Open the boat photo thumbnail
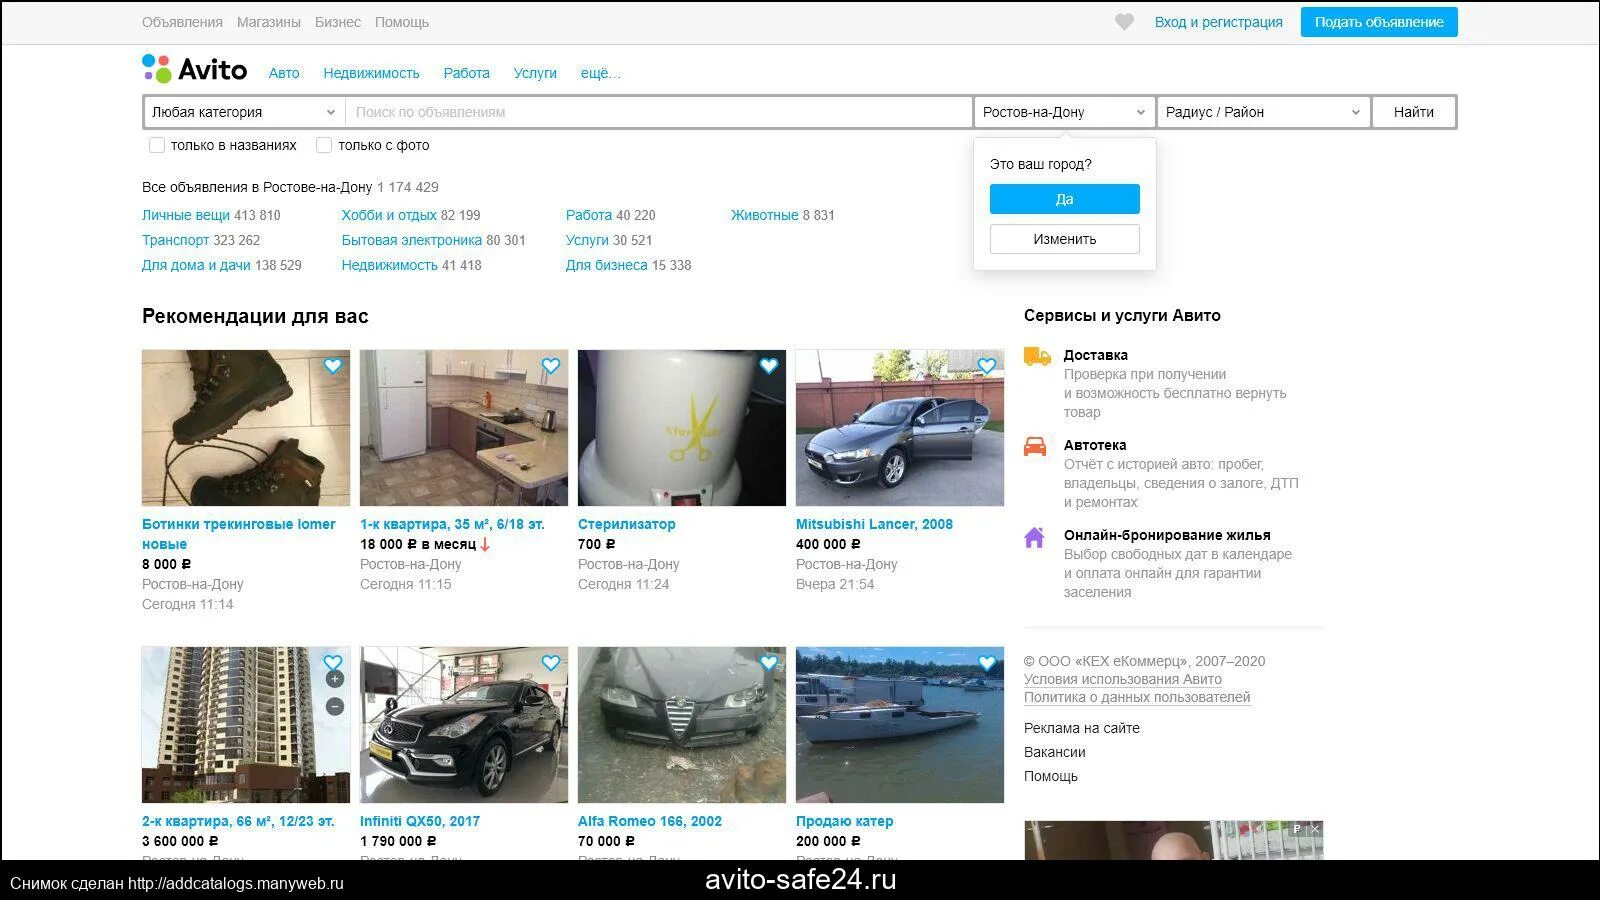 pos(900,725)
